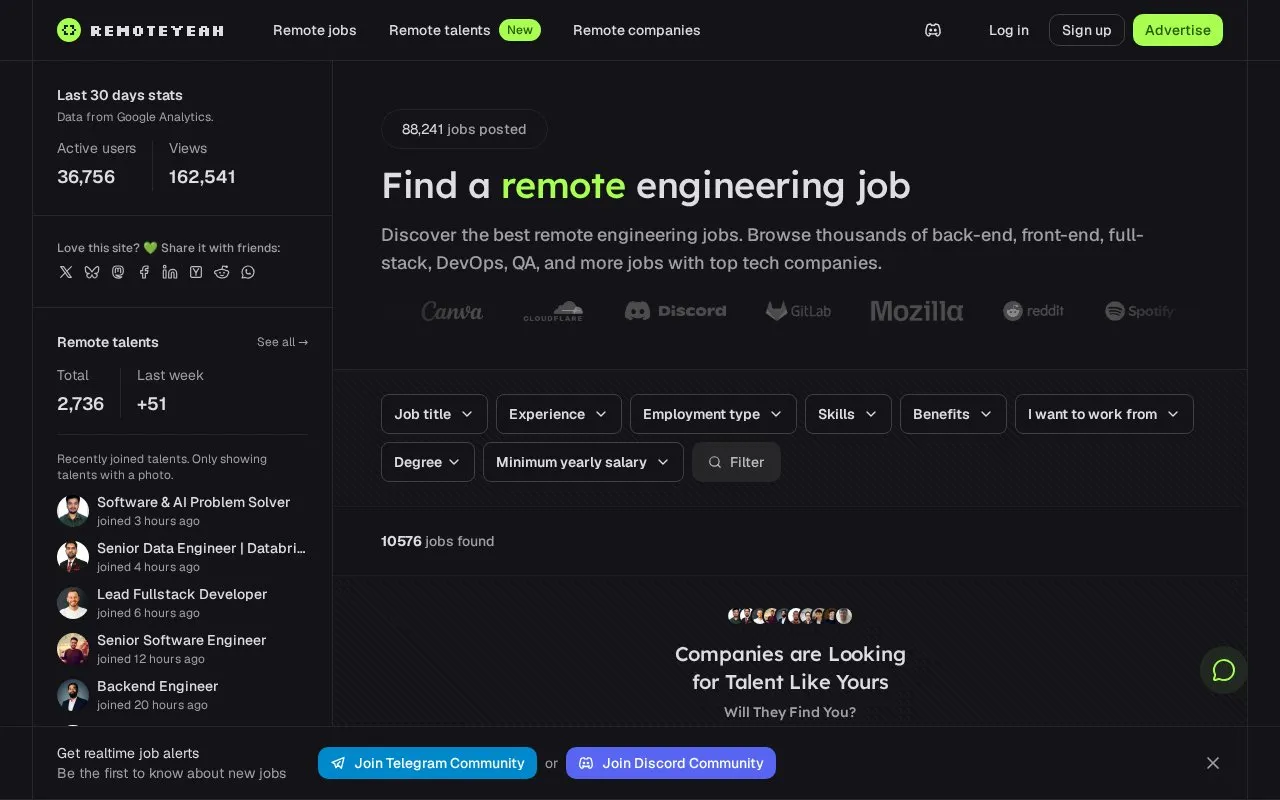This screenshot has height=800, width=1280.
Task: Click the Mozilla company logo
Action: pos(917,311)
